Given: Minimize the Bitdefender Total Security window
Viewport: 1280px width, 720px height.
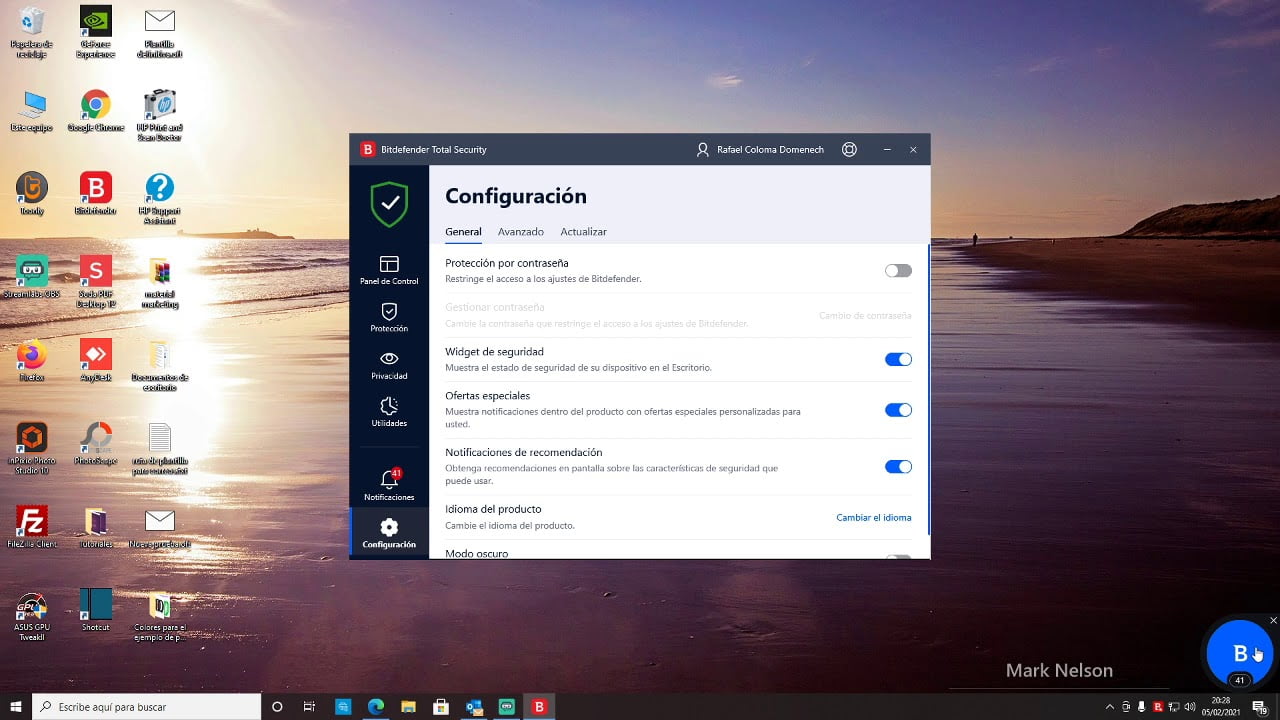Looking at the screenshot, I should point(887,149).
